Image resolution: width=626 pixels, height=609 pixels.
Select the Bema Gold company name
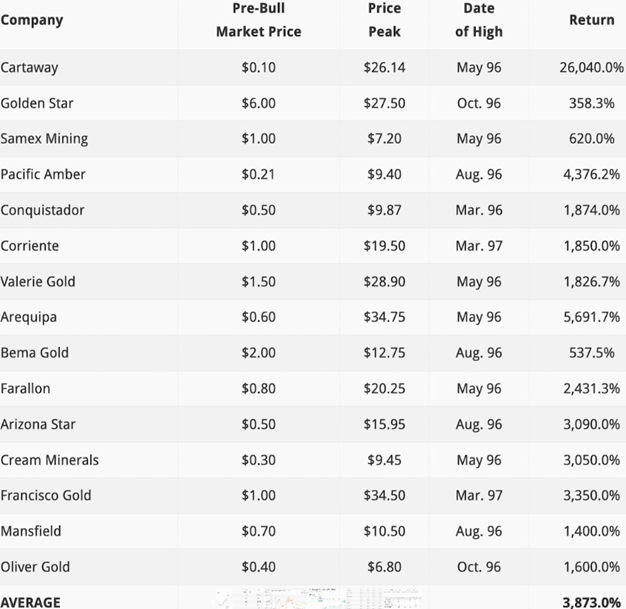click(35, 353)
